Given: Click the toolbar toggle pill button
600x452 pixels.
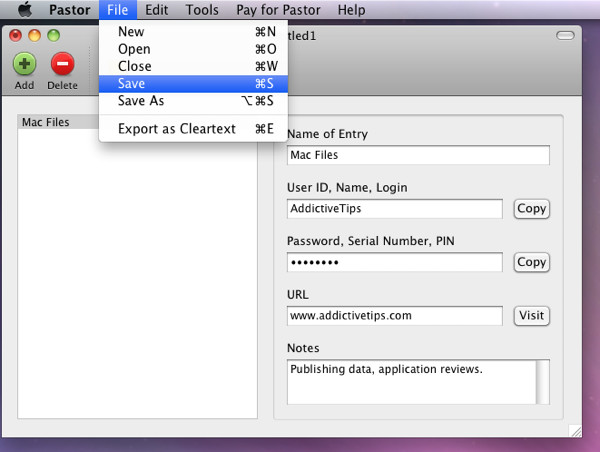Looking at the screenshot, I should tap(565, 36).
